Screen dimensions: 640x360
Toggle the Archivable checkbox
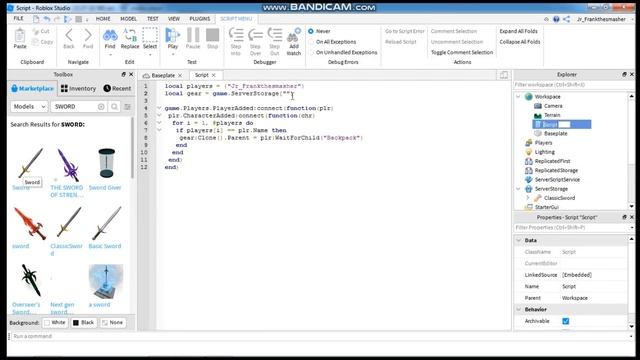coord(565,321)
